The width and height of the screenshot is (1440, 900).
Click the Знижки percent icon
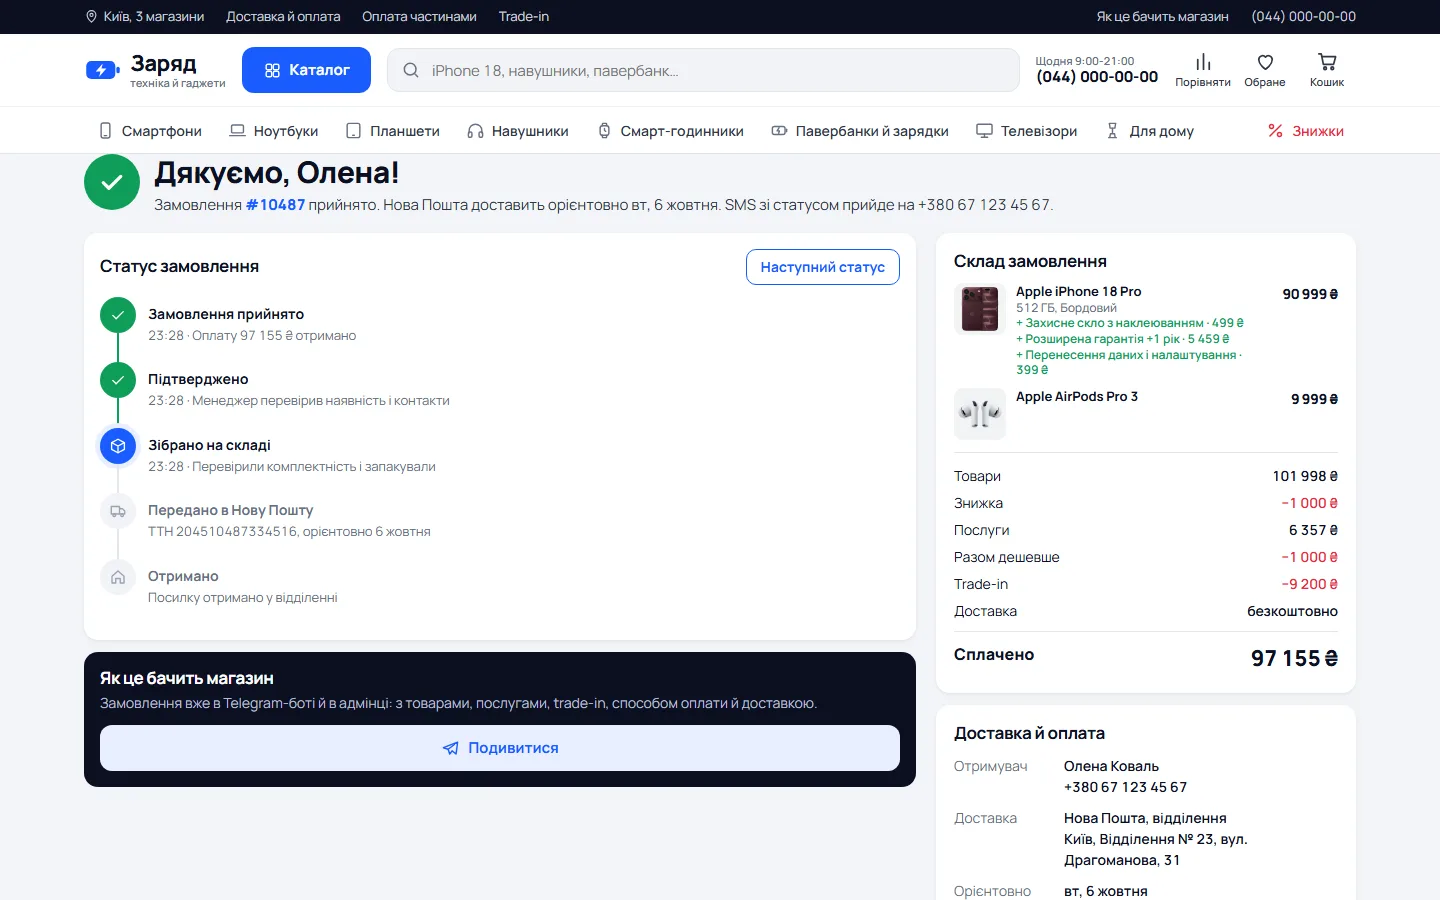click(x=1275, y=131)
